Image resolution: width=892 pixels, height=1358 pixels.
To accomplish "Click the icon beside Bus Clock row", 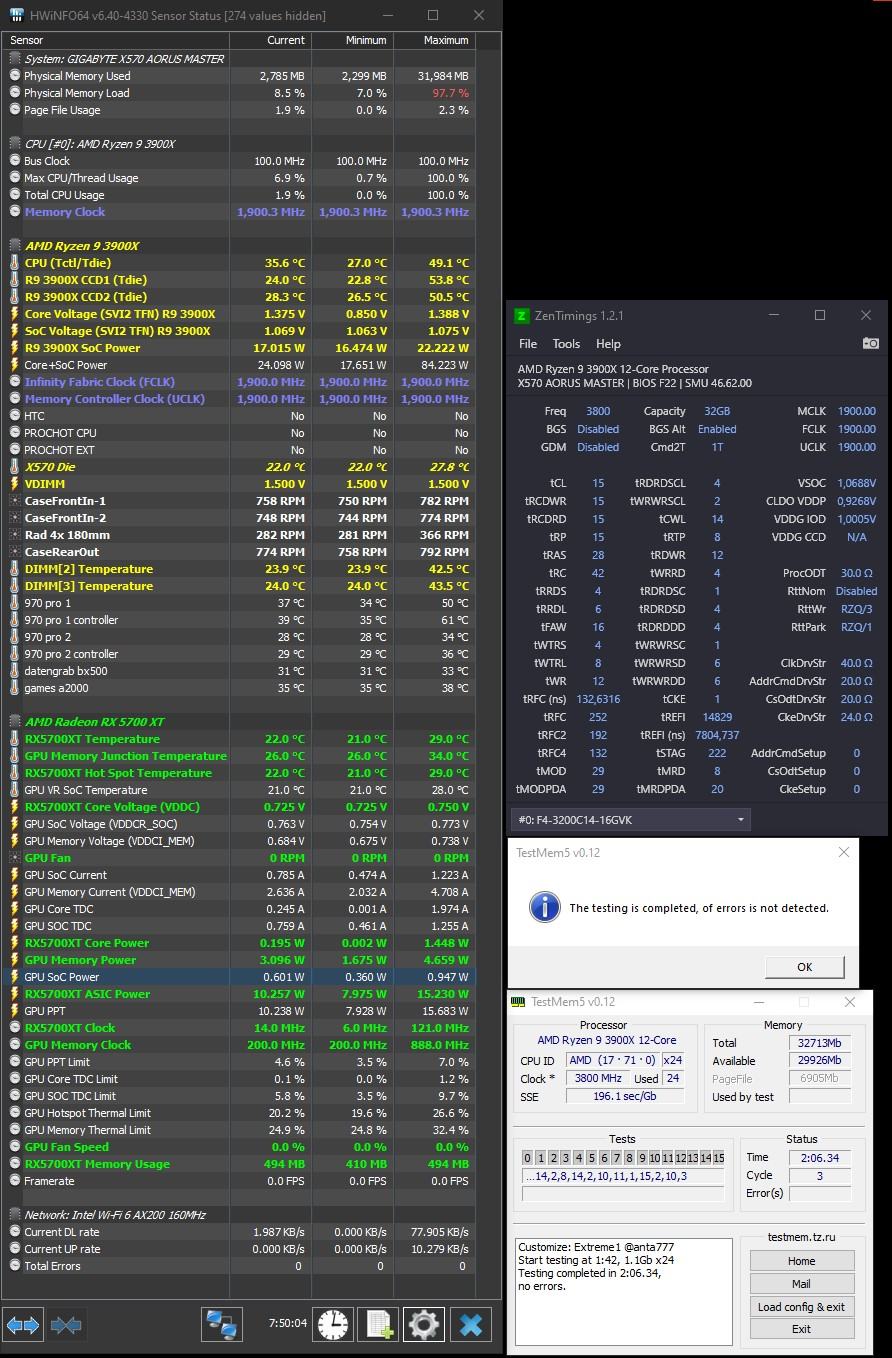I will pyautogui.click(x=14, y=161).
